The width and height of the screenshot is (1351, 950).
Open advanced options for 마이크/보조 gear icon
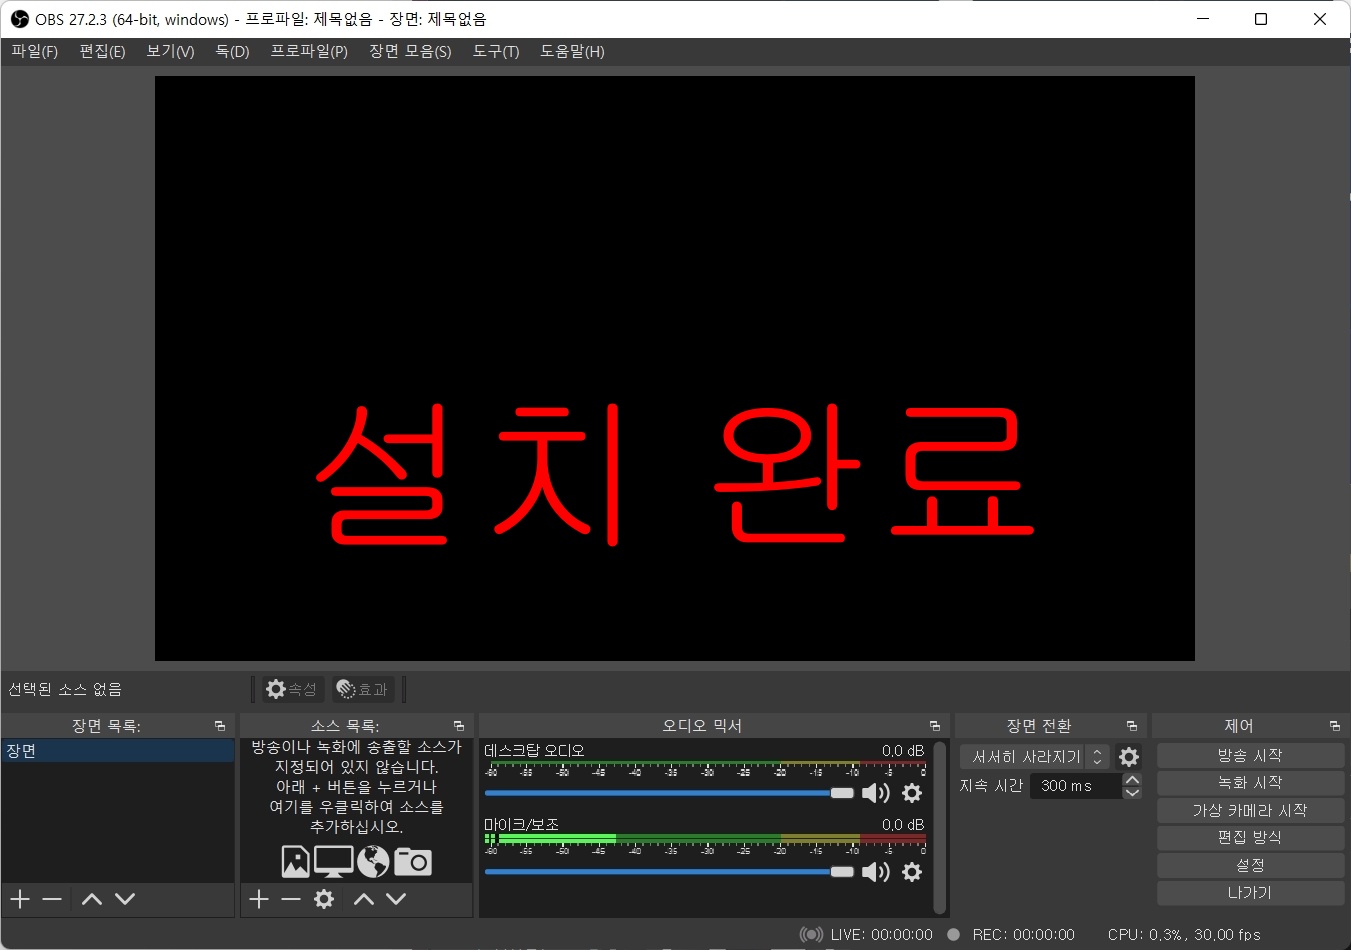[x=911, y=872]
